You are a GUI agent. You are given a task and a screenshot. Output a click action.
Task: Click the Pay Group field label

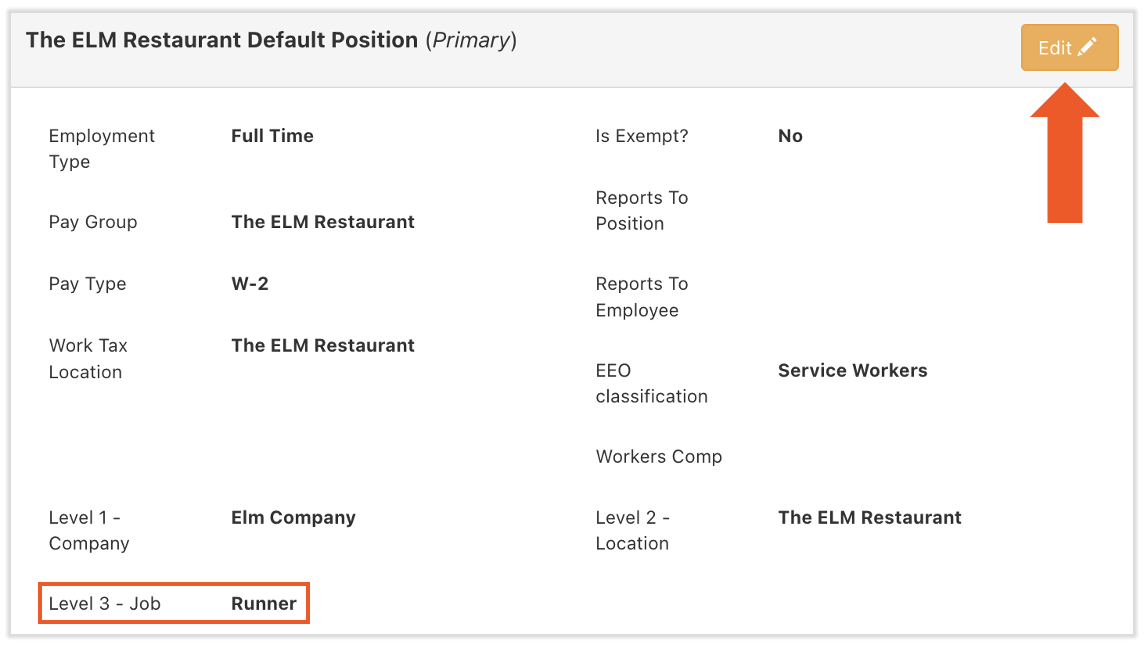pyautogui.click(x=93, y=222)
